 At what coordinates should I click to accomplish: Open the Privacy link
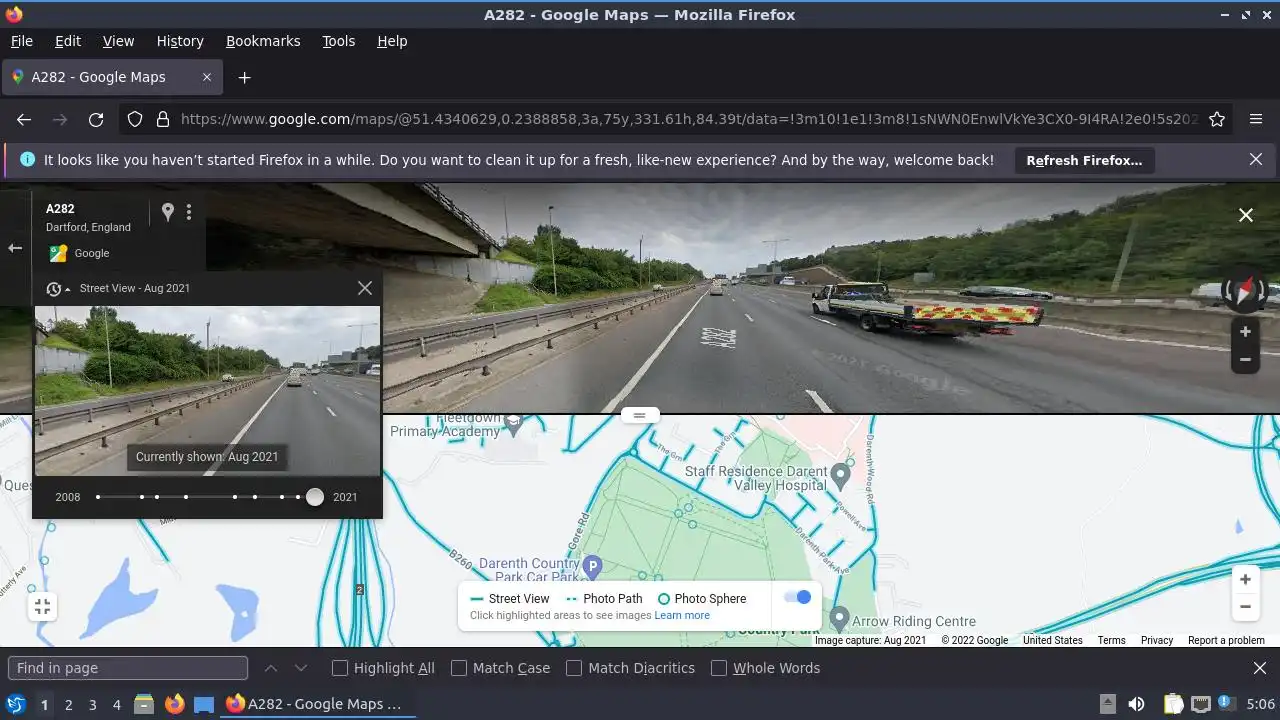1157,640
